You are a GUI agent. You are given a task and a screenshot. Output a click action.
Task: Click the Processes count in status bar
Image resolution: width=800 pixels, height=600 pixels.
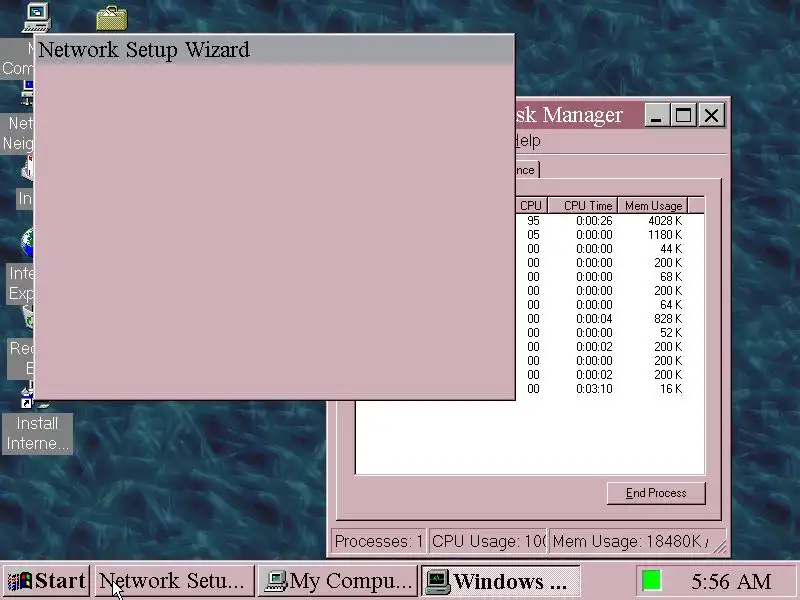click(x=379, y=541)
